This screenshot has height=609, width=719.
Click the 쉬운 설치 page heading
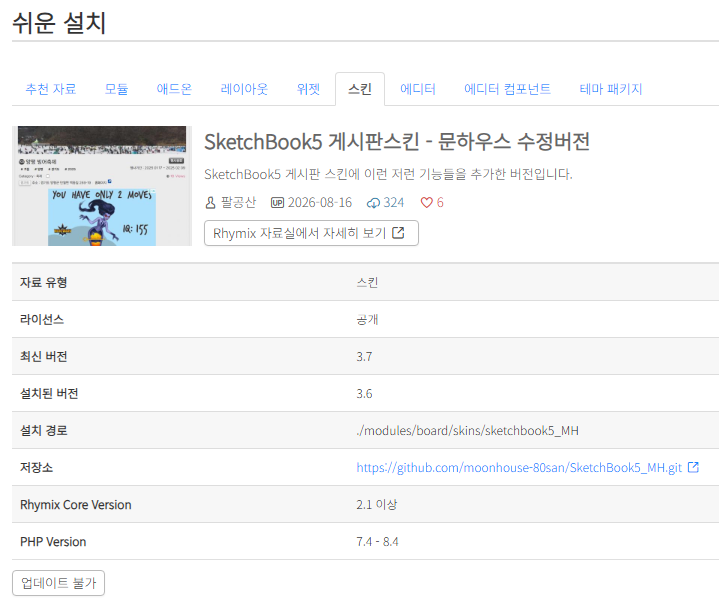coord(59,22)
